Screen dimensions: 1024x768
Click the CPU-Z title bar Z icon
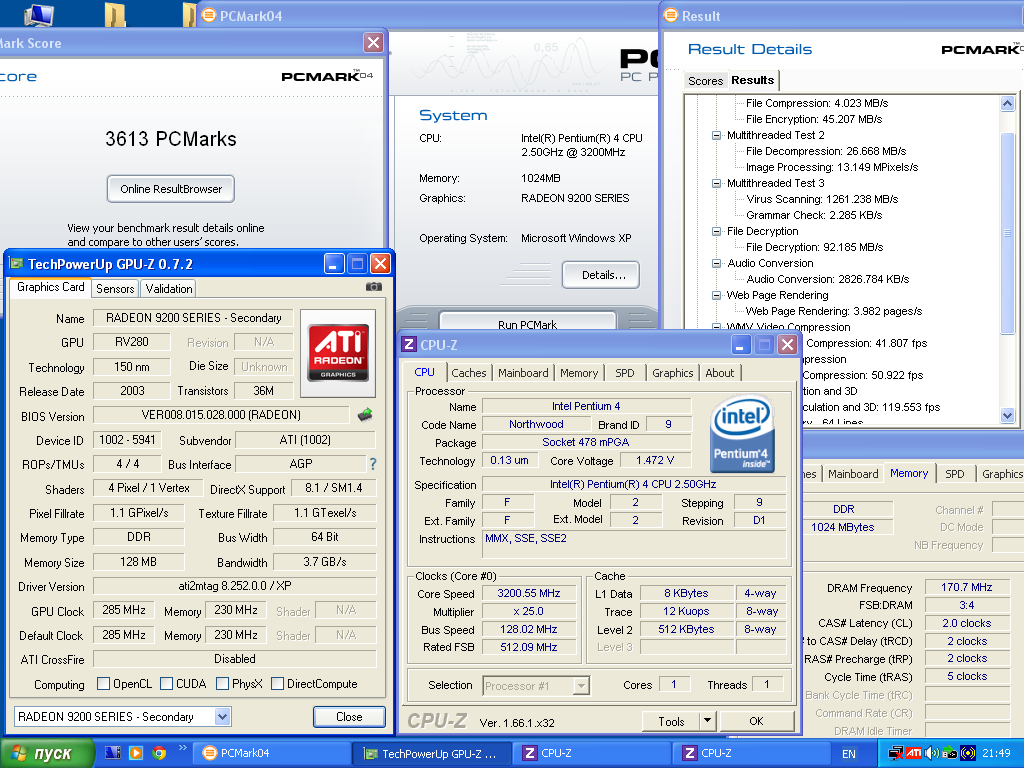[x=409, y=344]
